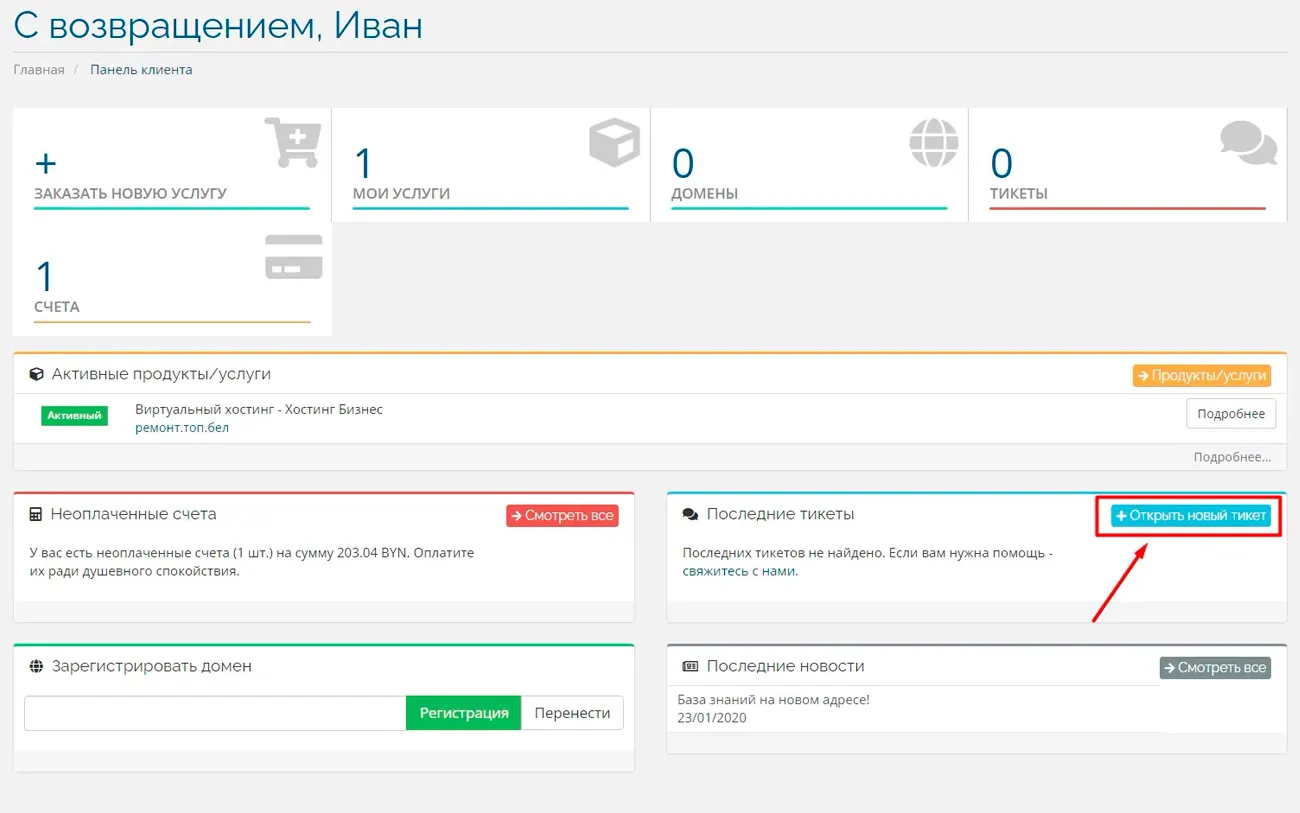
Task: Click the orange Продукты/услуги button
Action: (x=1202, y=375)
